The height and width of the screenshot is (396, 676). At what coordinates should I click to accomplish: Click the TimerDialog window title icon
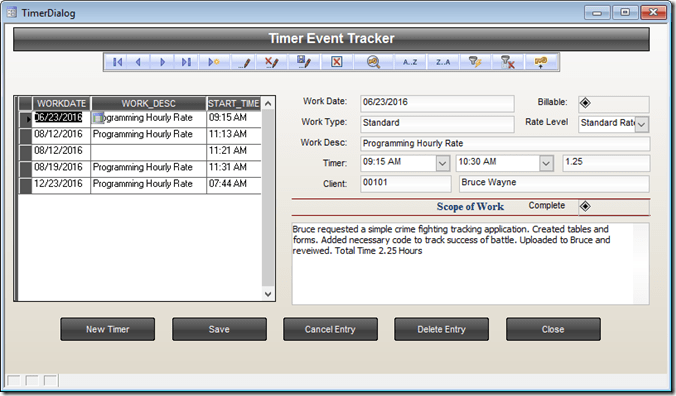[12, 12]
